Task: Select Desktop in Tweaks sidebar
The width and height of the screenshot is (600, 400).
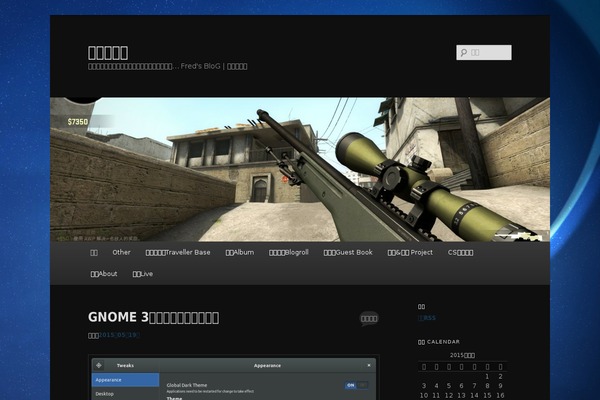Action: pyautogui.click(x=126, y=394)
